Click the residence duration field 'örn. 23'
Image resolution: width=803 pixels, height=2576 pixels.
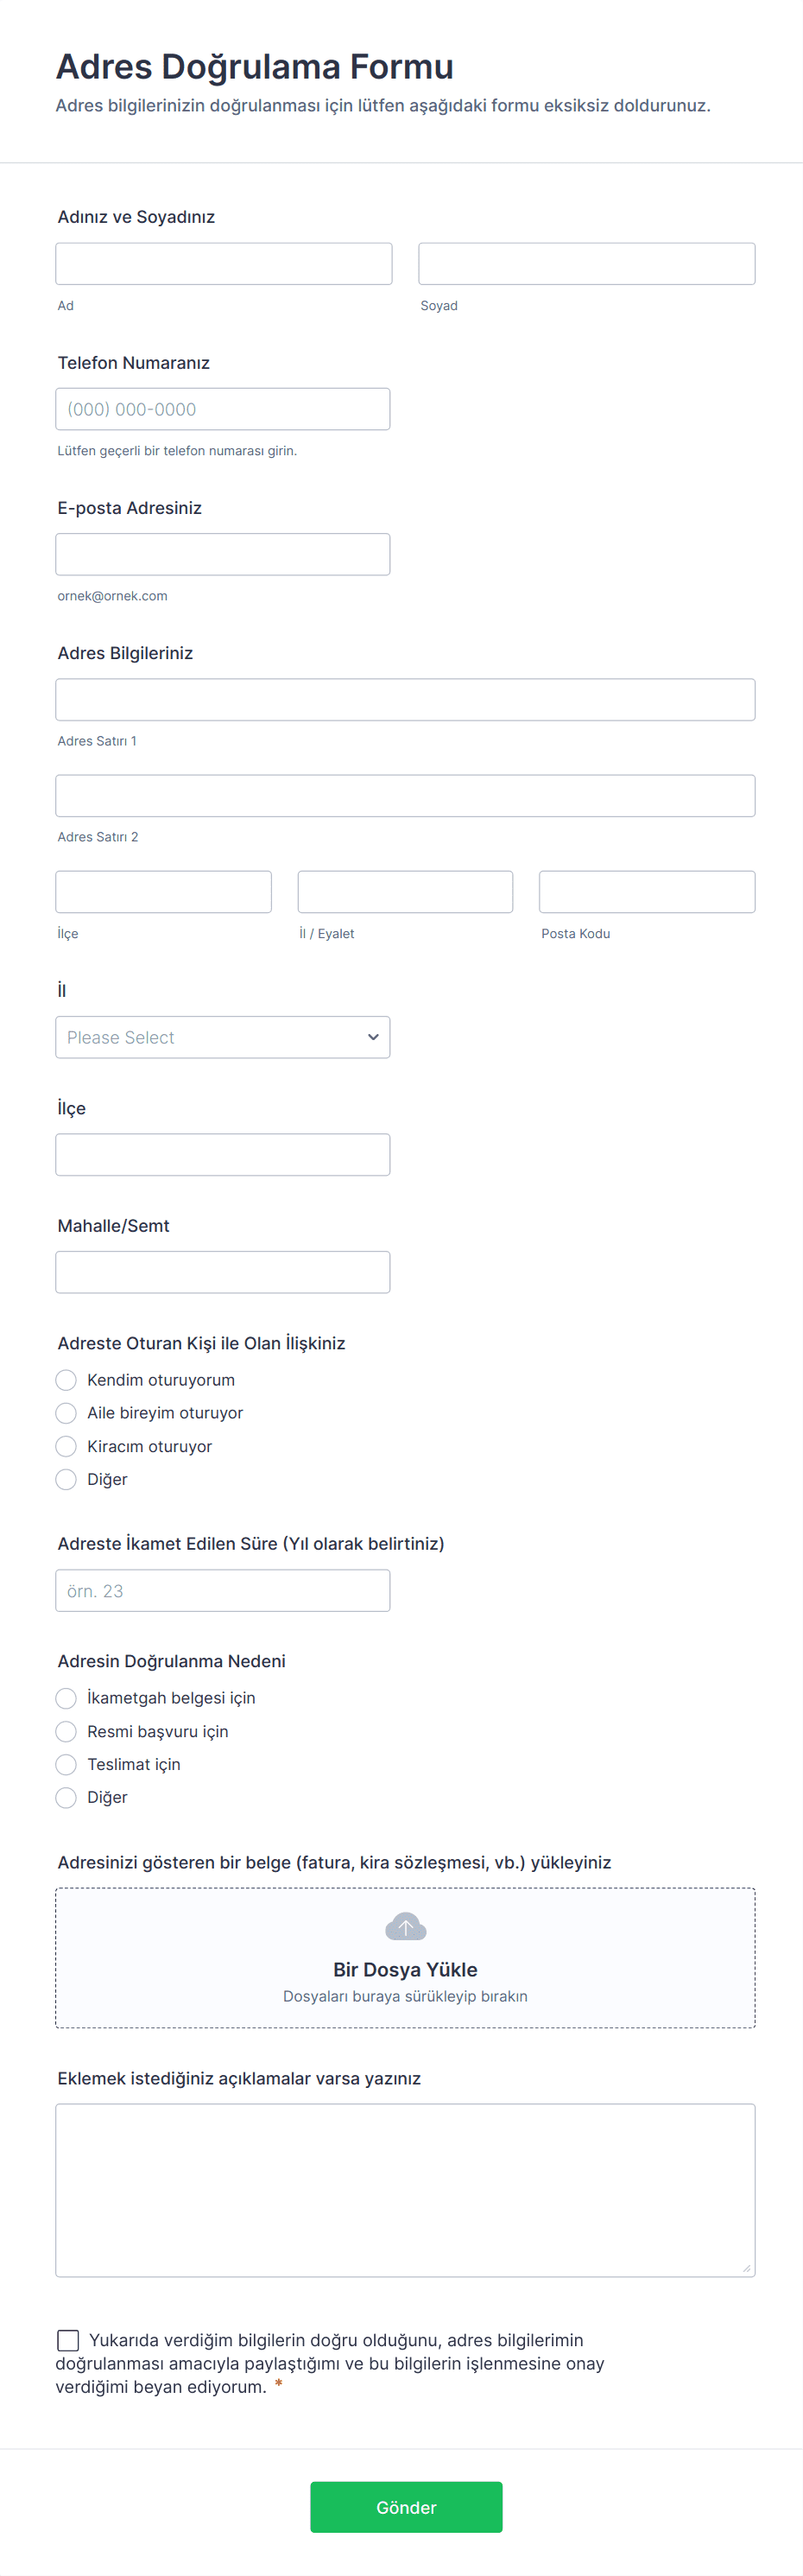[222, 1590]
